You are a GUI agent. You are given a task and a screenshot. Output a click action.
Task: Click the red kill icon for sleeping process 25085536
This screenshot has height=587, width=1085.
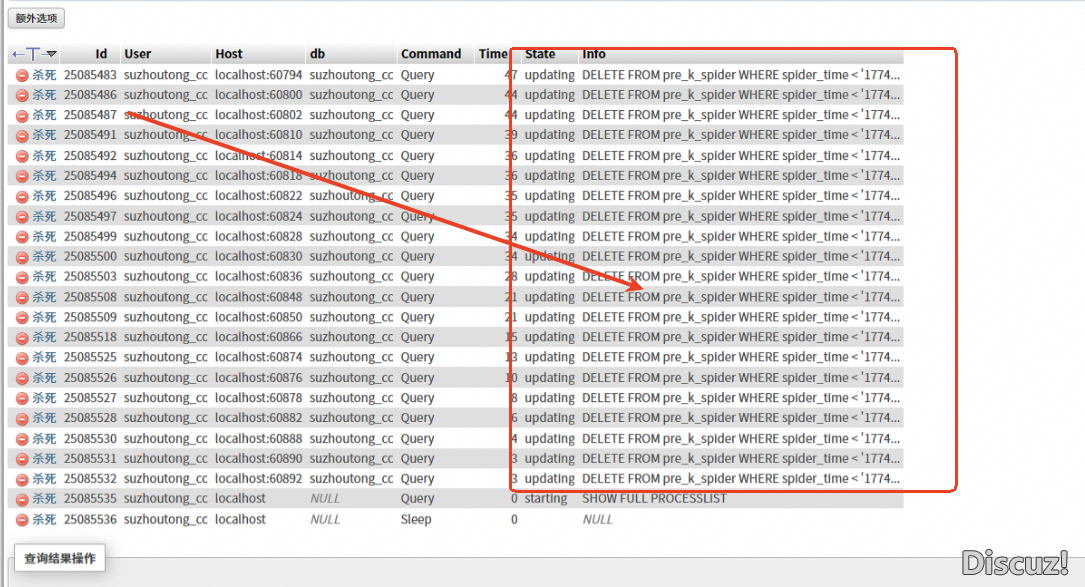coord(22,520)
